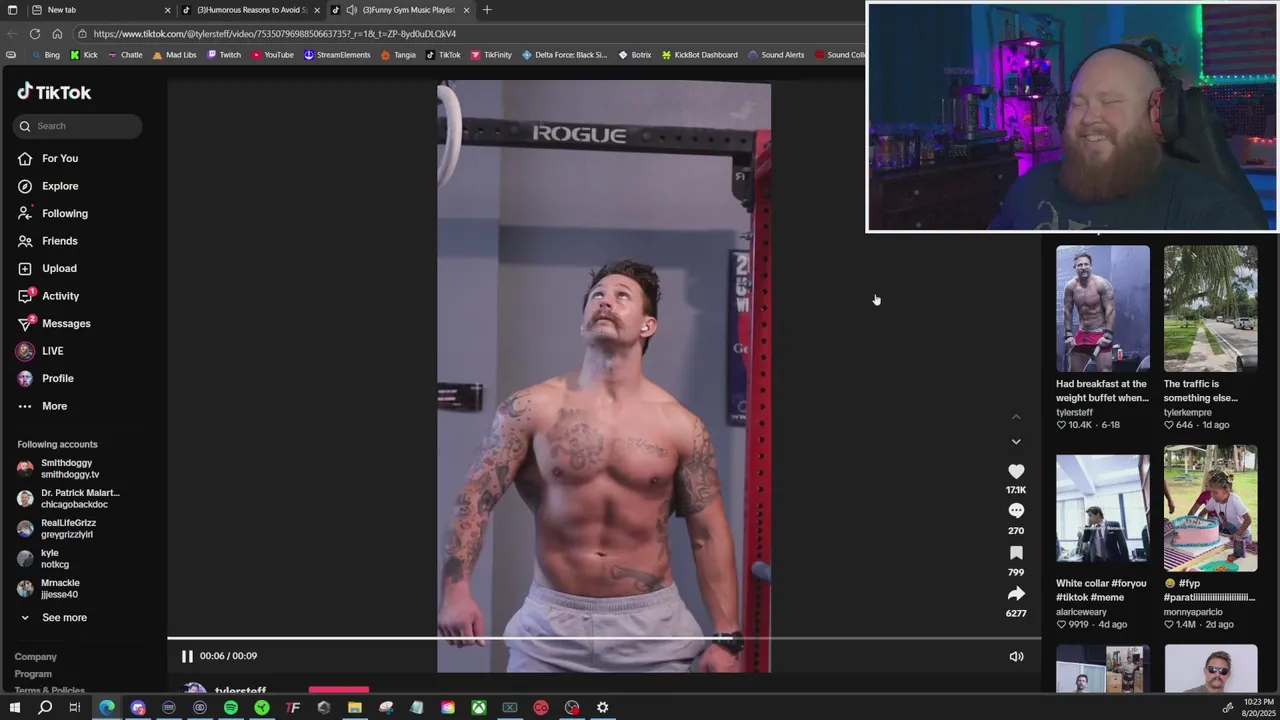1280x720 pixels.
Task: Open the KickBot Dashboard bookmark
Action: [x=699, y=55]
